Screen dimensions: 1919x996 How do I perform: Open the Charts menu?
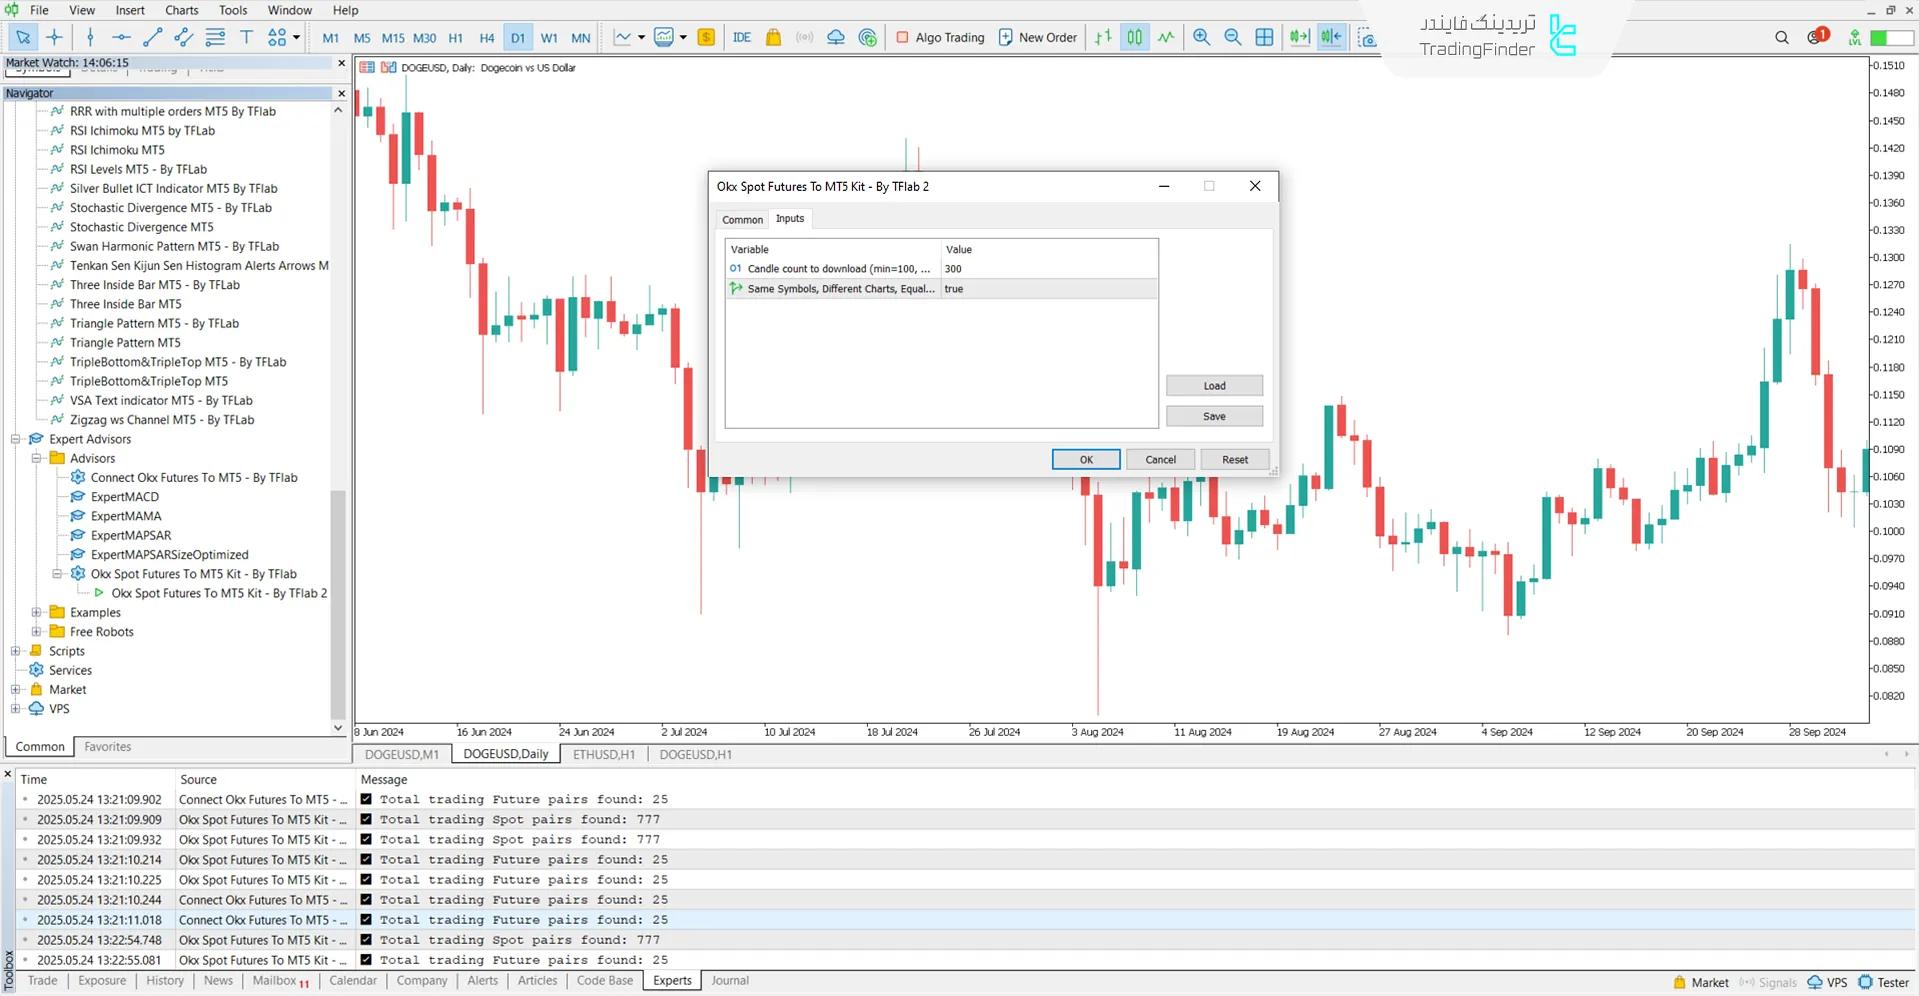tap(181, 10)
